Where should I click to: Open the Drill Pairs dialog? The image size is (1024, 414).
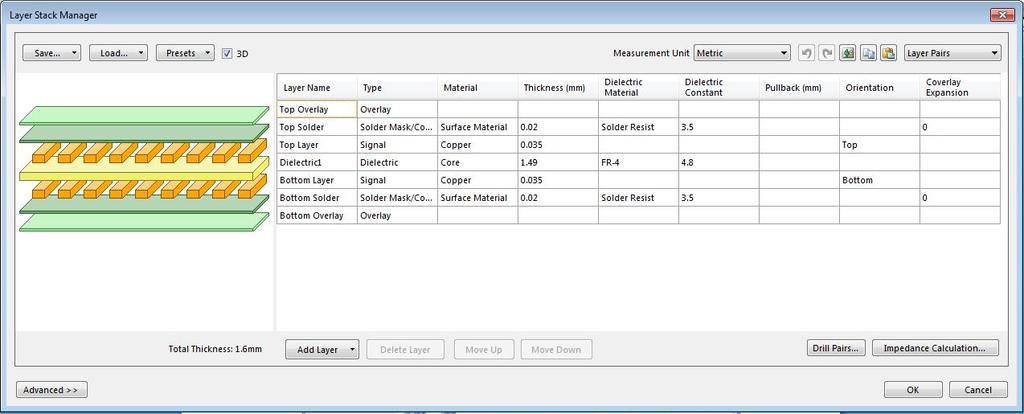pos(836,348)
